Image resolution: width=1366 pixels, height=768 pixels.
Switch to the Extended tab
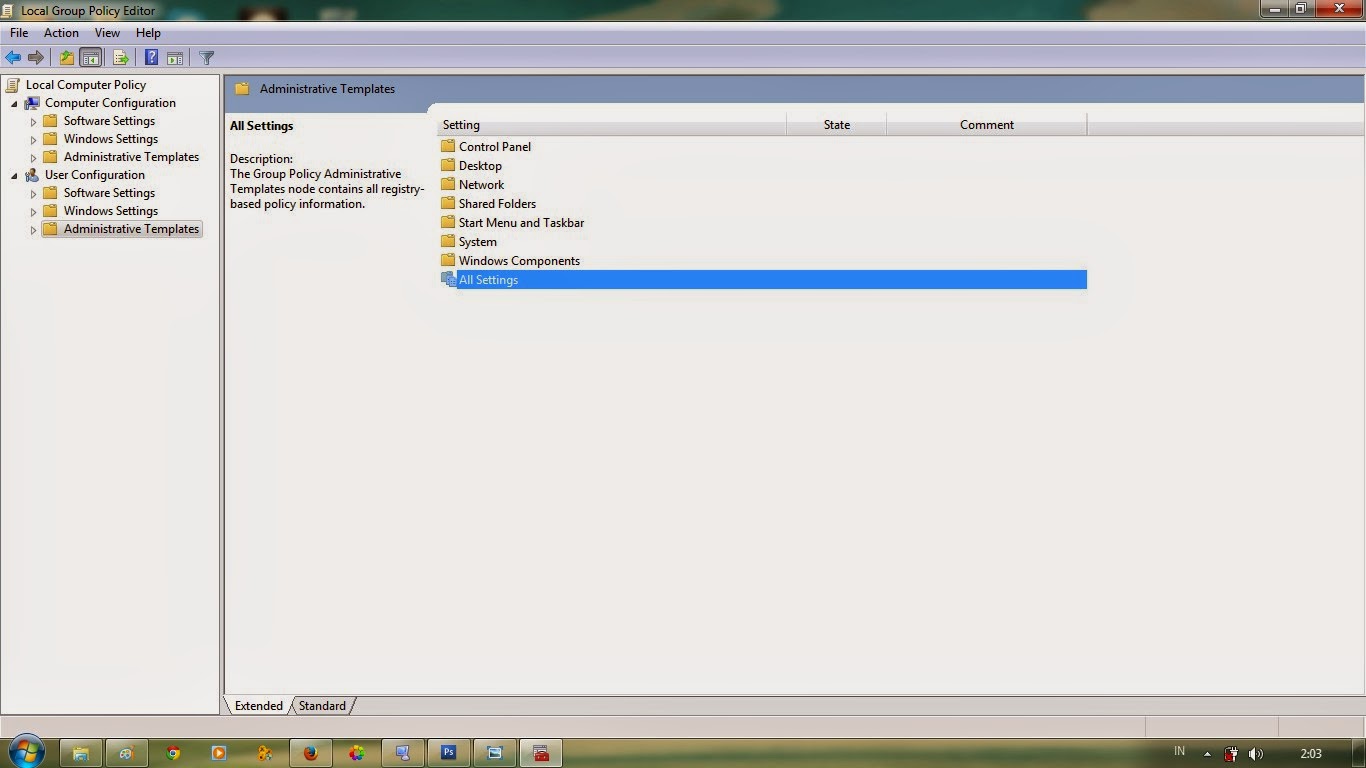tap(259, 706)
